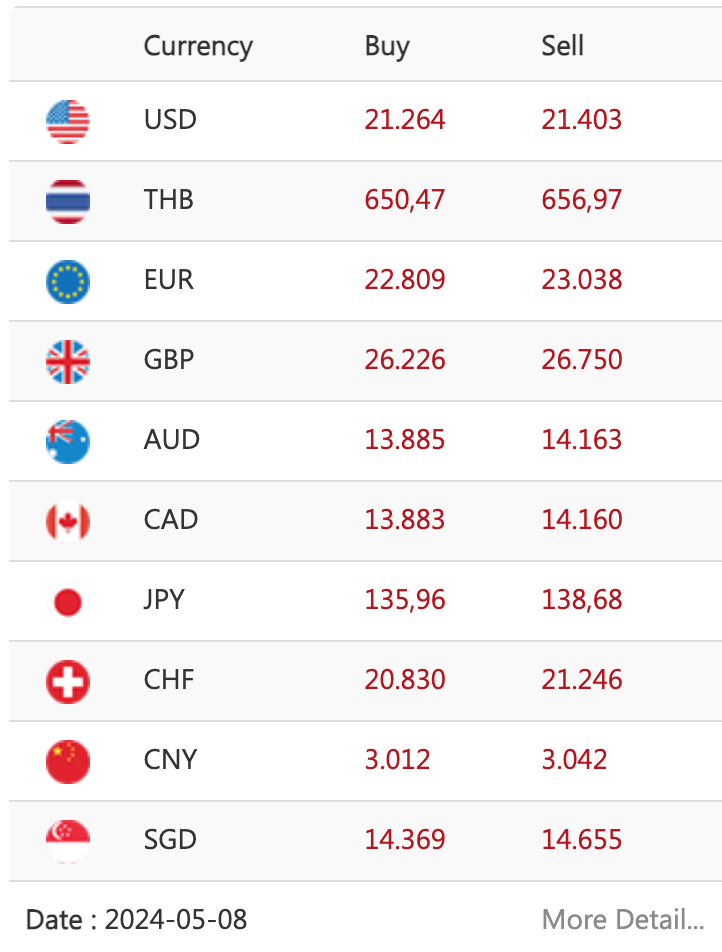Select the Australia flag icon
The image size is (722, 952).
[67, 442]
